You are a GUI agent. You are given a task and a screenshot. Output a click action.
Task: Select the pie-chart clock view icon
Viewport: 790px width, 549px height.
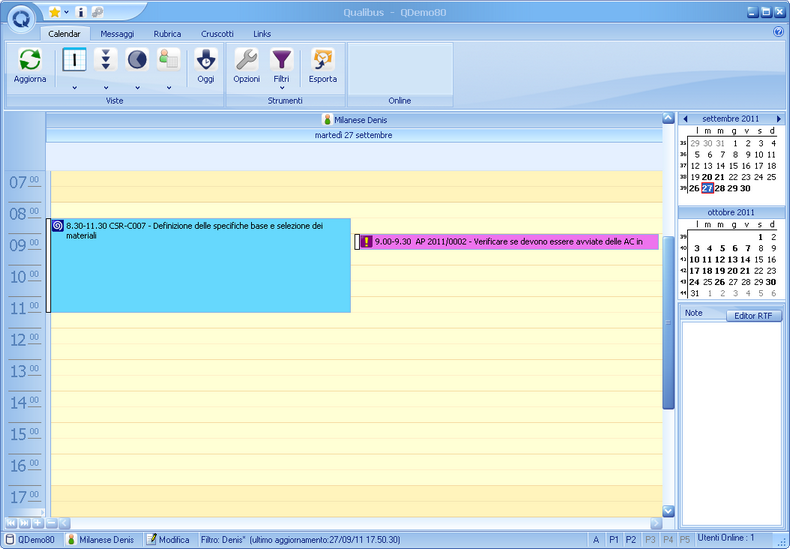(137, 59)
